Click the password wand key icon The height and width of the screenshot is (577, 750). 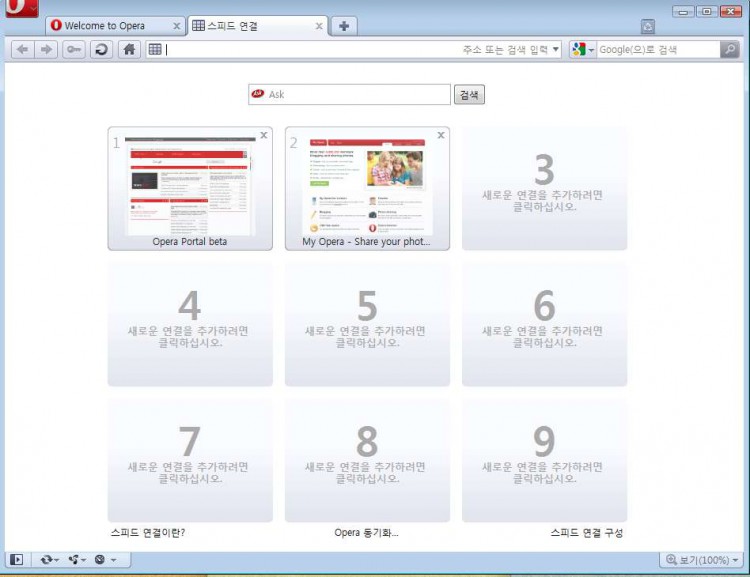click(x=74, y=50)
